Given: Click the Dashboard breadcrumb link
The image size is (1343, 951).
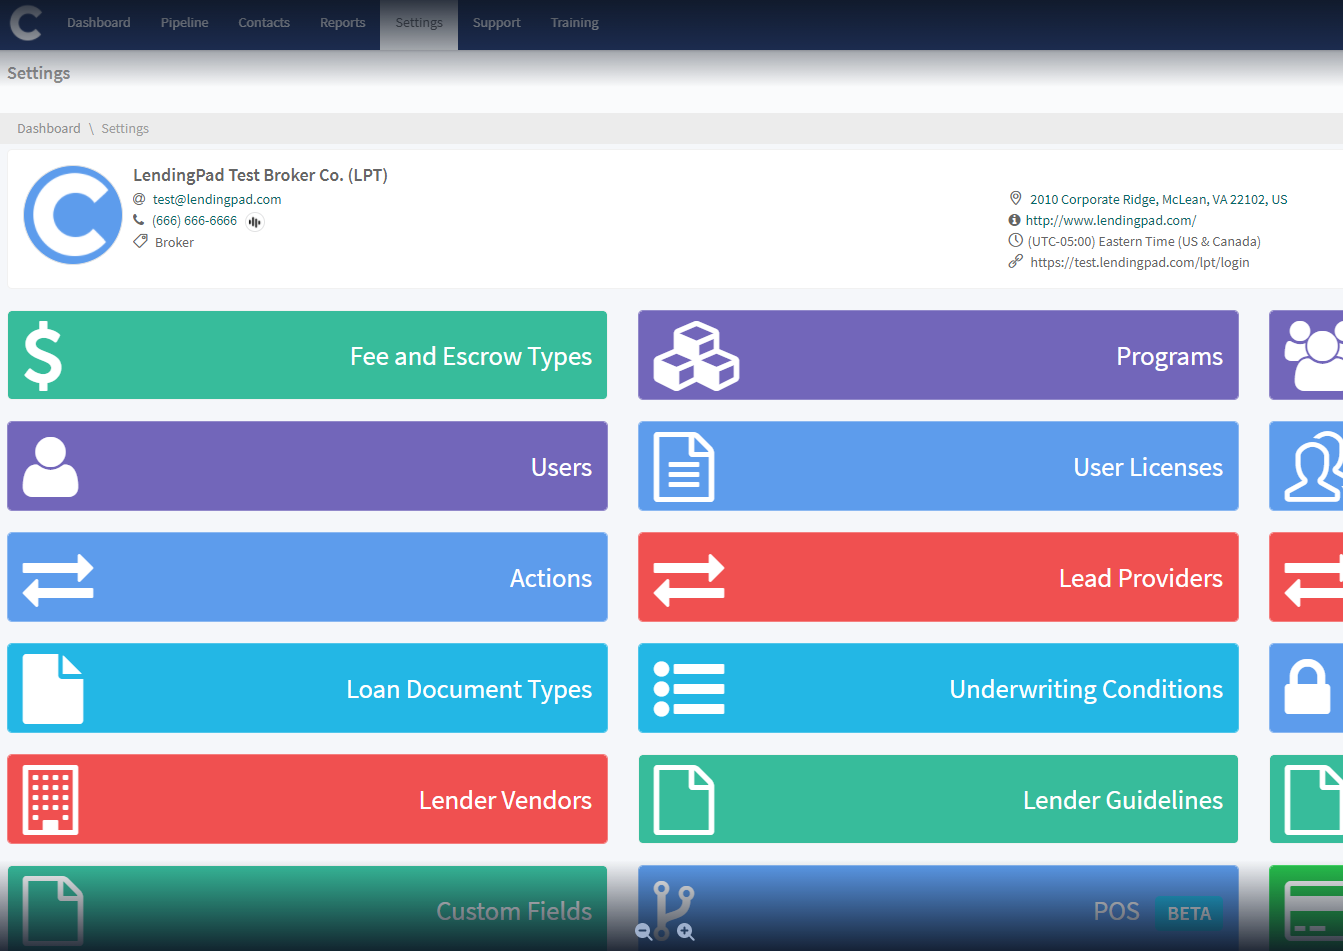Looking at the screenshot, I should coord(48,129).
